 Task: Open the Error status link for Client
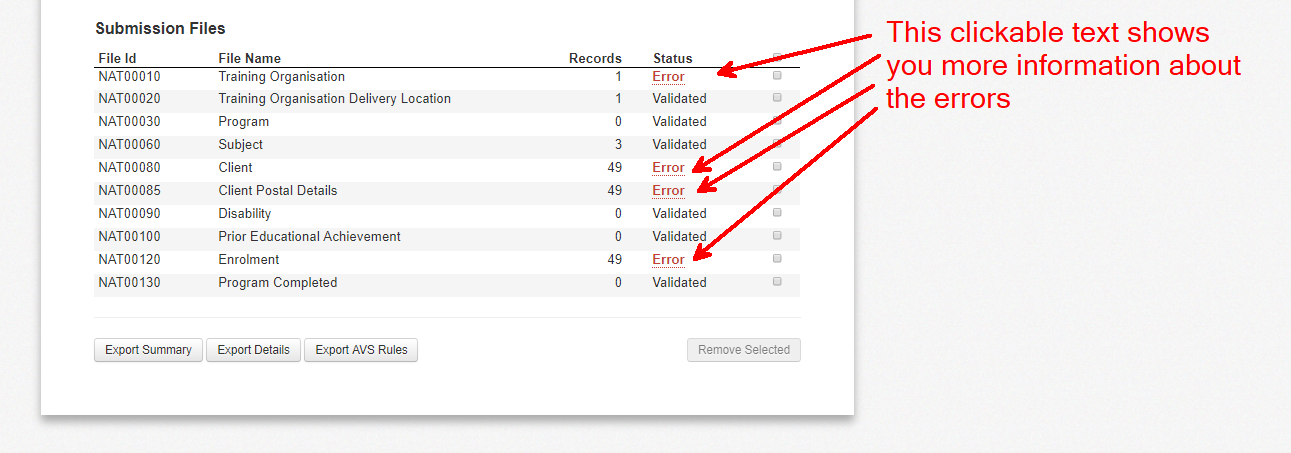(x=668, y=168)
